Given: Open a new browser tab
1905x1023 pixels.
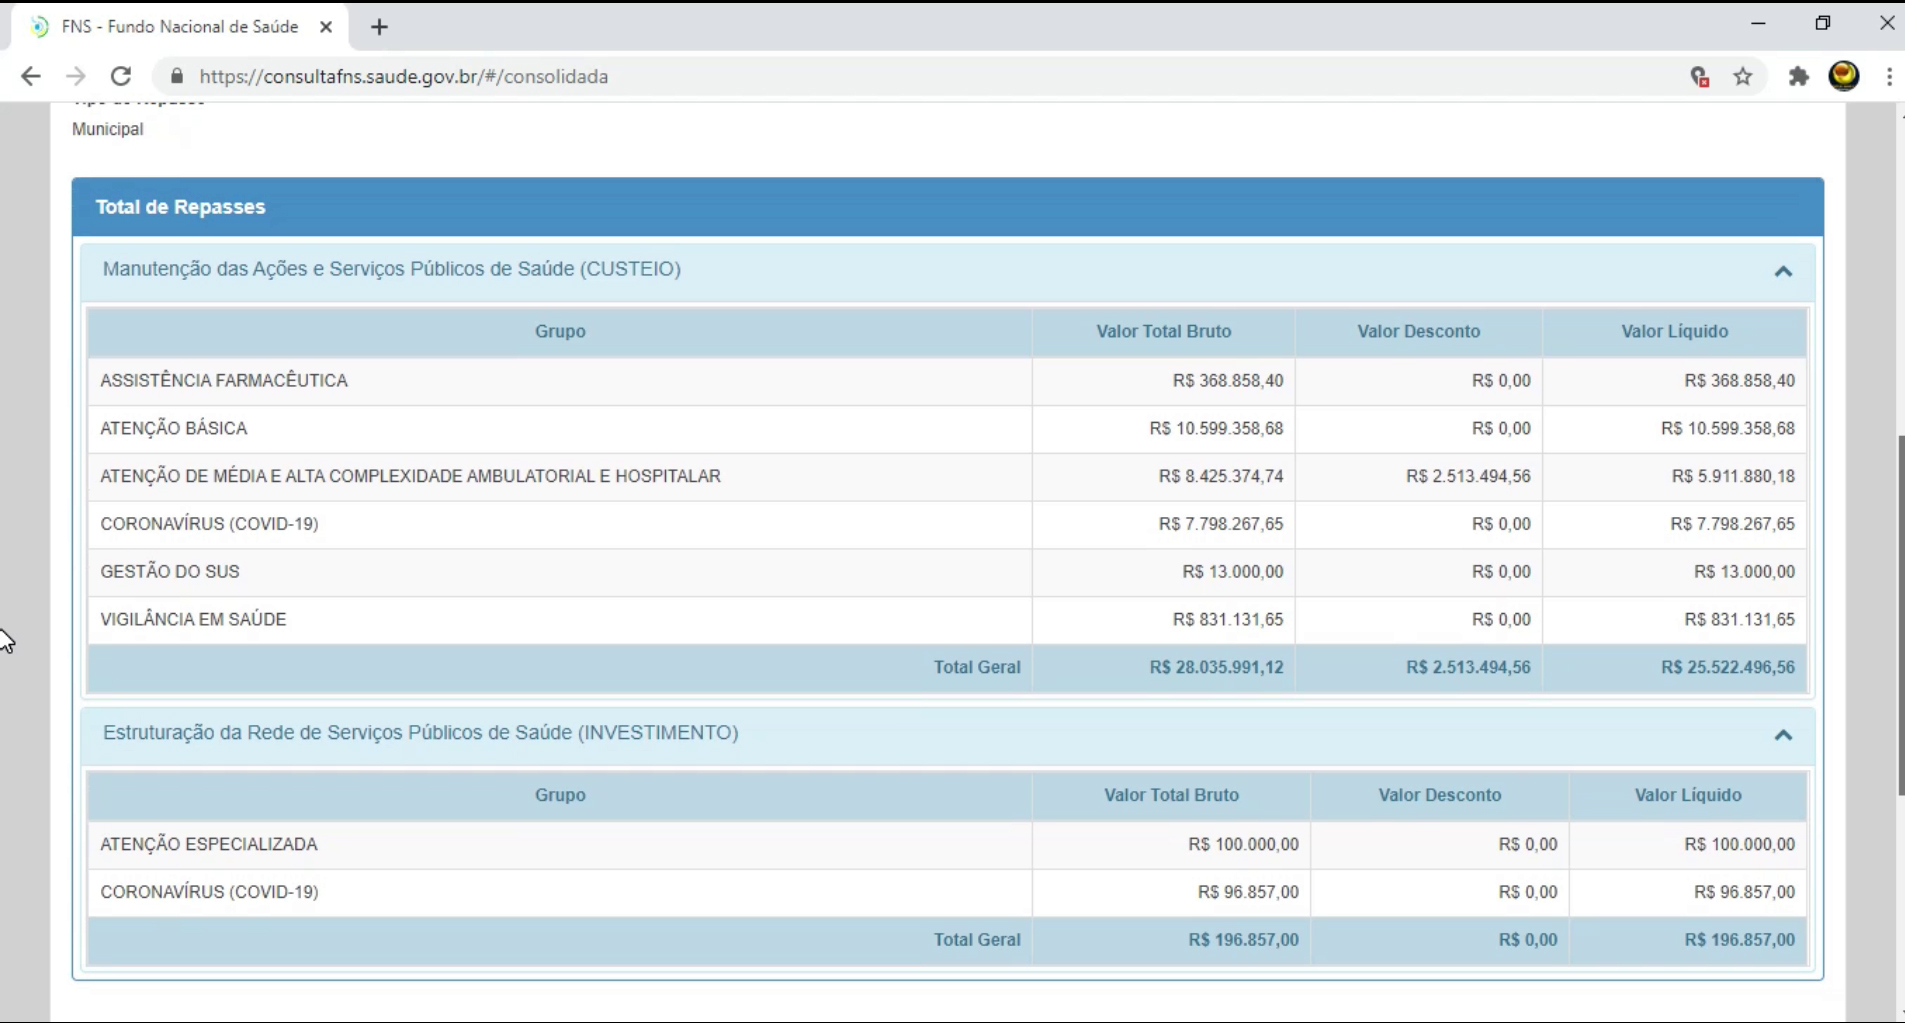Looking at the screenshot, I should click(x=379, y=27).
